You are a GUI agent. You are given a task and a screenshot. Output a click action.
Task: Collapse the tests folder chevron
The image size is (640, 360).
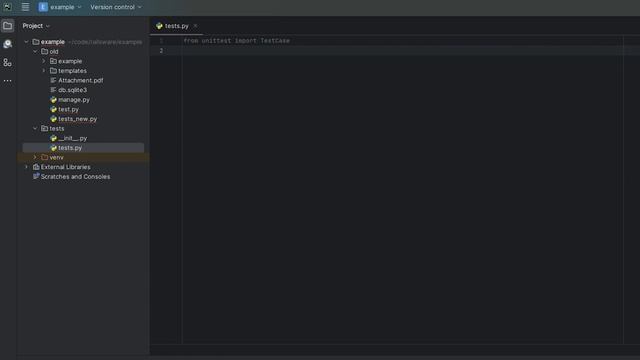point(35,129)
